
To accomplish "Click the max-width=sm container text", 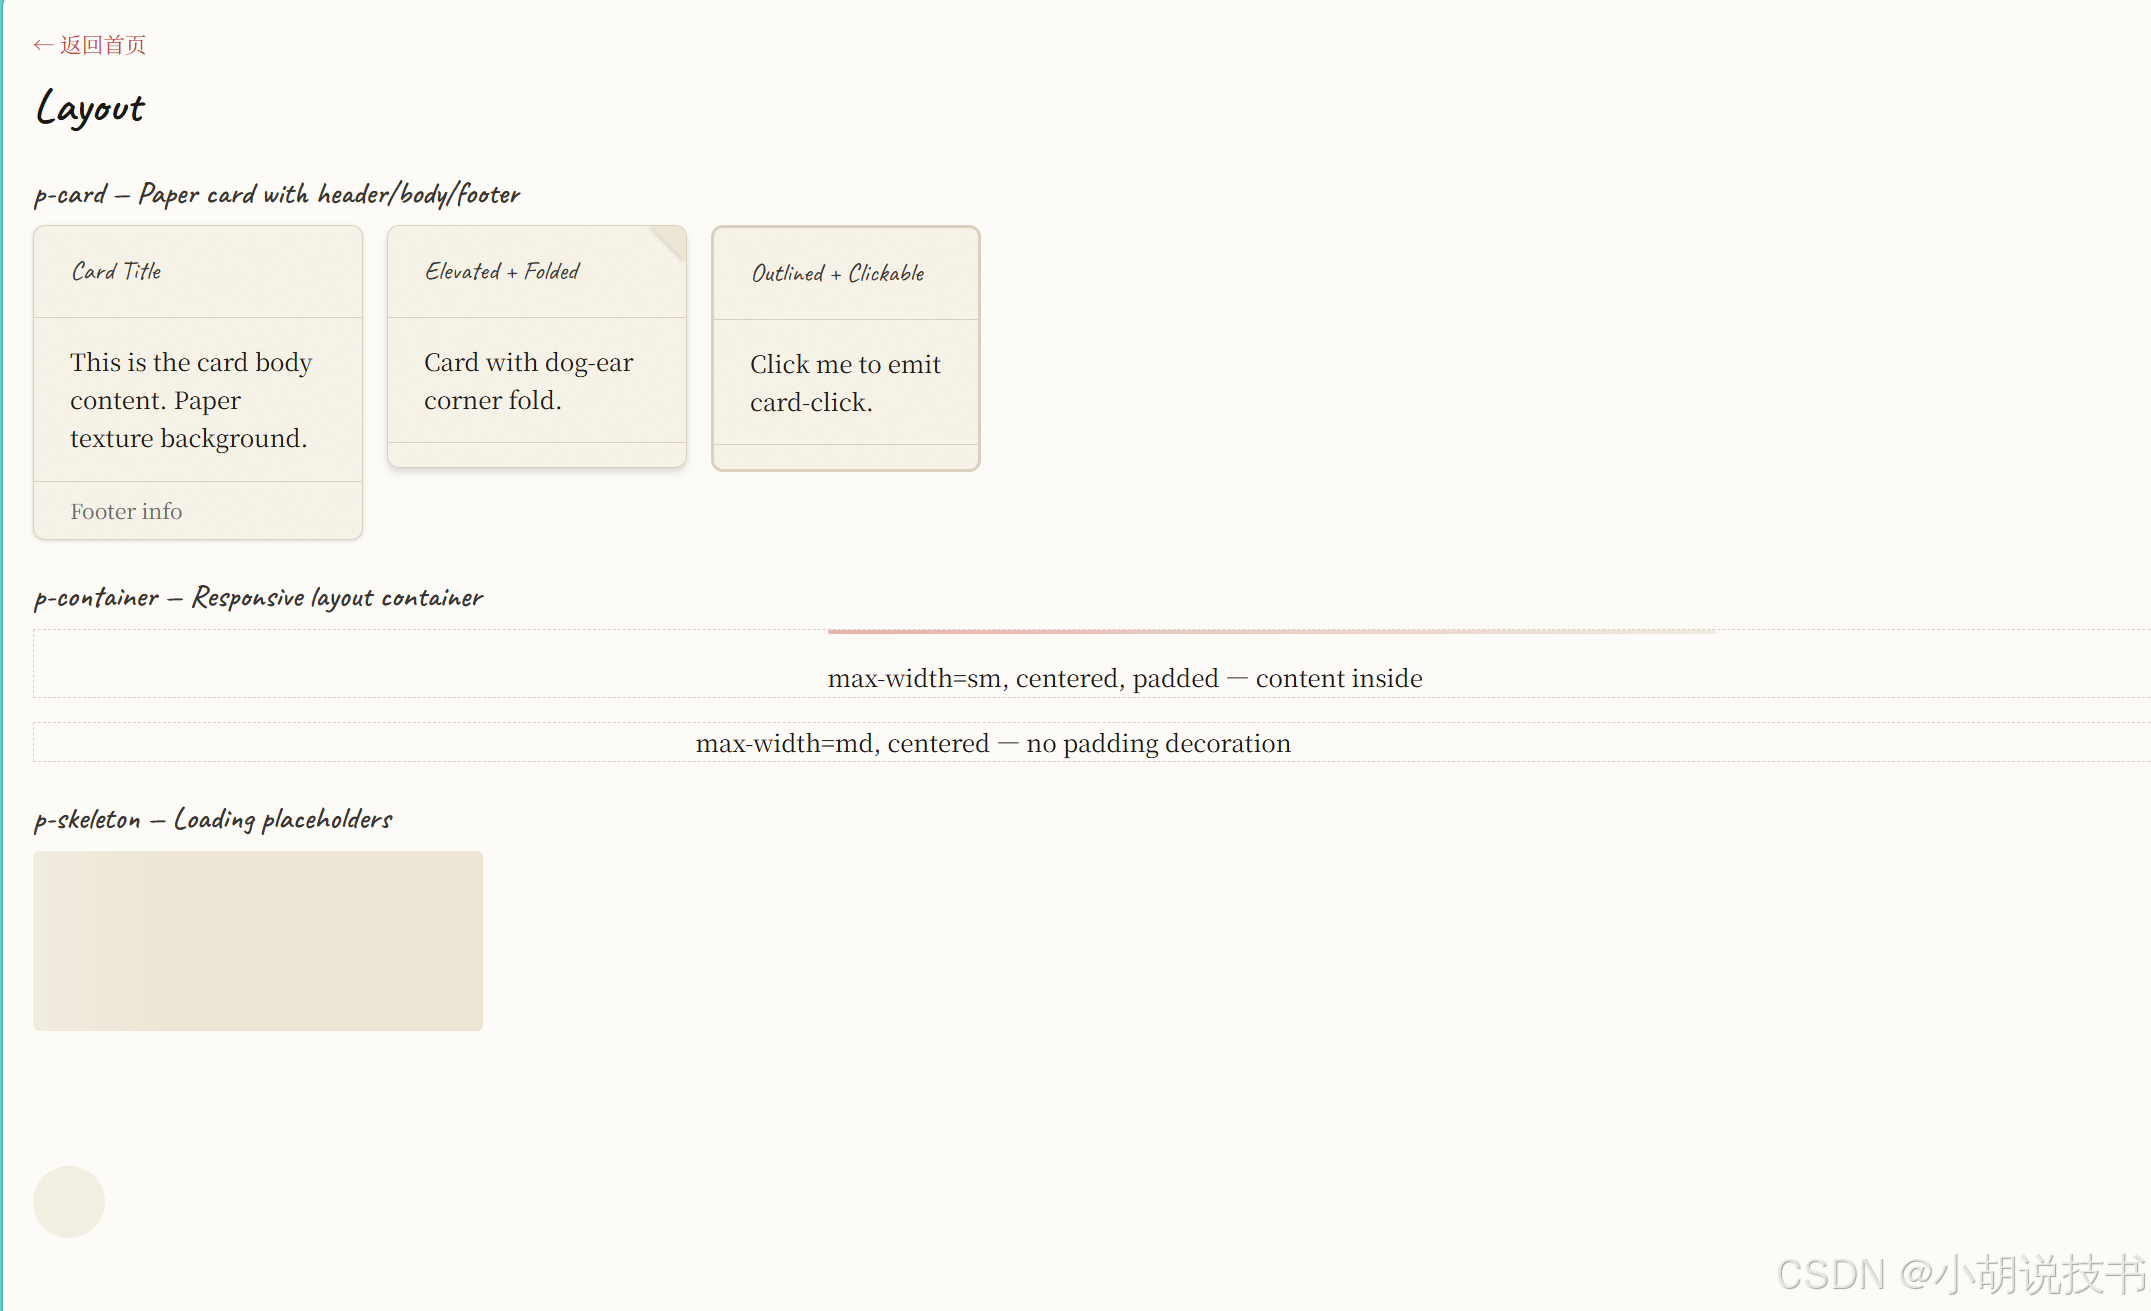I will coord(1124,678).
